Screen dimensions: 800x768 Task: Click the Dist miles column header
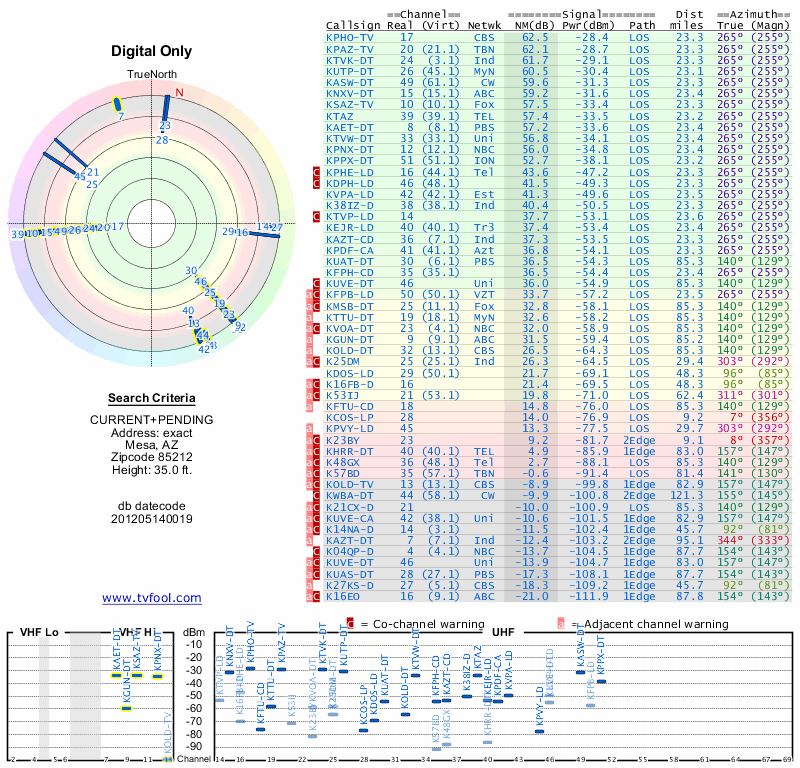[x=687, y=20]
